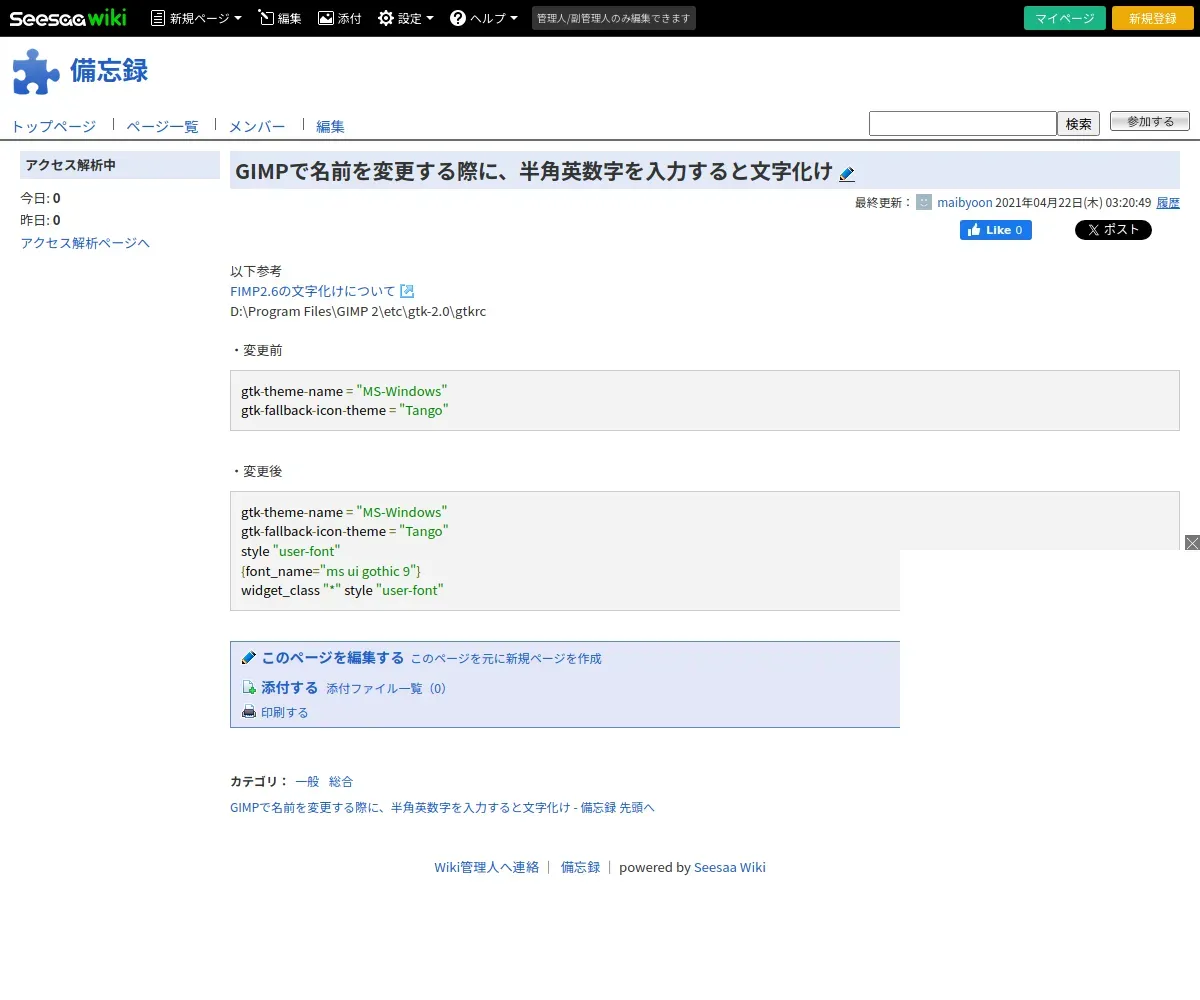Click the マイページ button
1200x1000 pixels.
point(1065,18)
